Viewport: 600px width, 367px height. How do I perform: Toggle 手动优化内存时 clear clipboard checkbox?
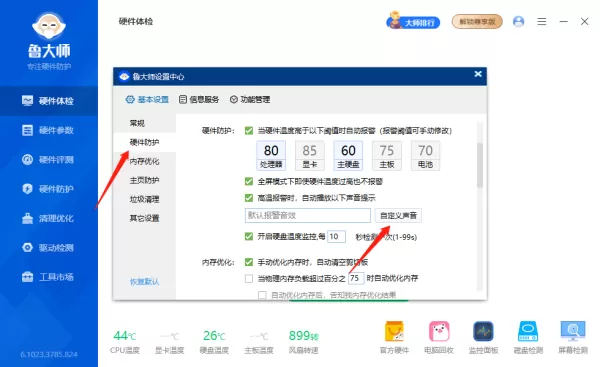tap(249, 262)
